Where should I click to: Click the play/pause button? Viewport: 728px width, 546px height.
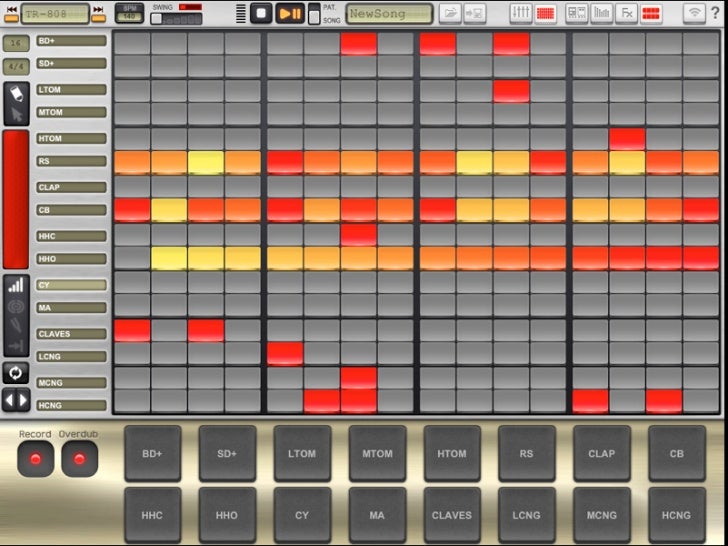(x=290, y=13)
